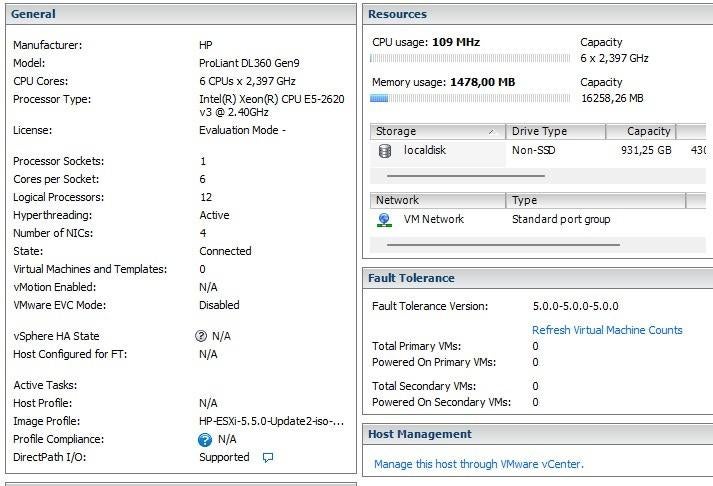Click the HP-ESXi-5.5.0-Update2 image profile value

(x=271, y=421)
